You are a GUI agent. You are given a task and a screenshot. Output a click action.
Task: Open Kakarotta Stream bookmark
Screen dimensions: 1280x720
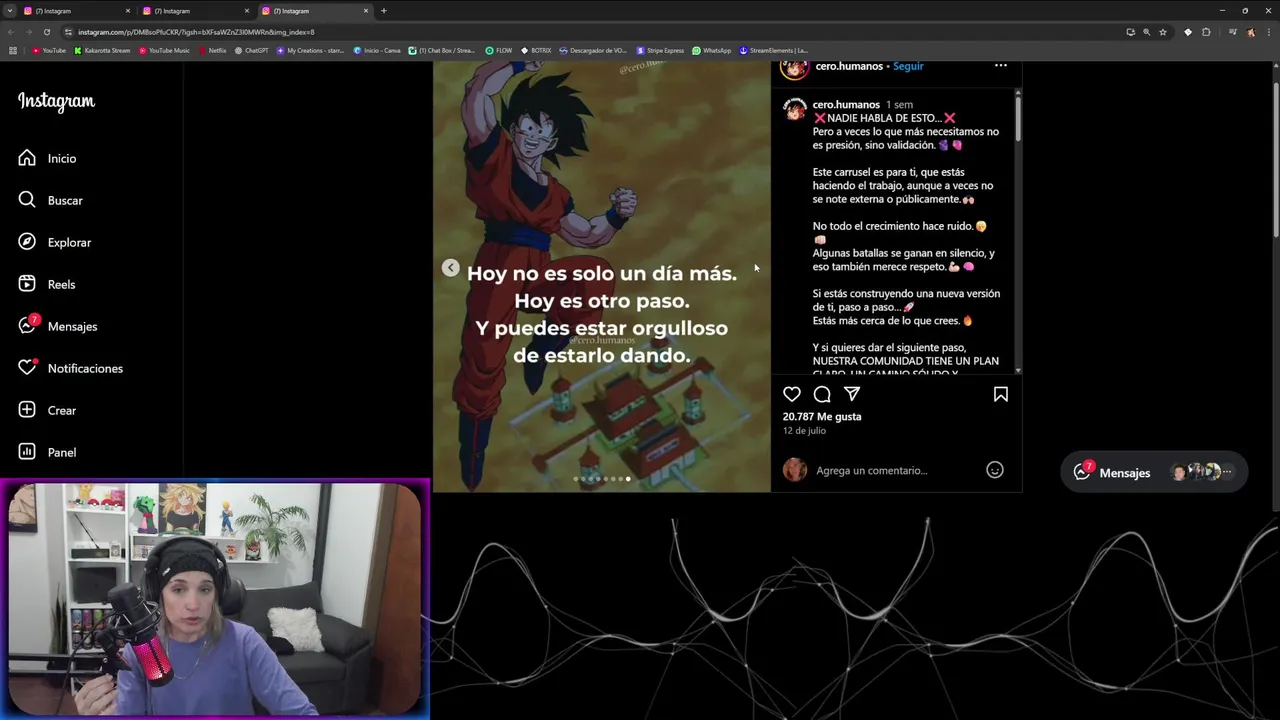pos(102,50)
